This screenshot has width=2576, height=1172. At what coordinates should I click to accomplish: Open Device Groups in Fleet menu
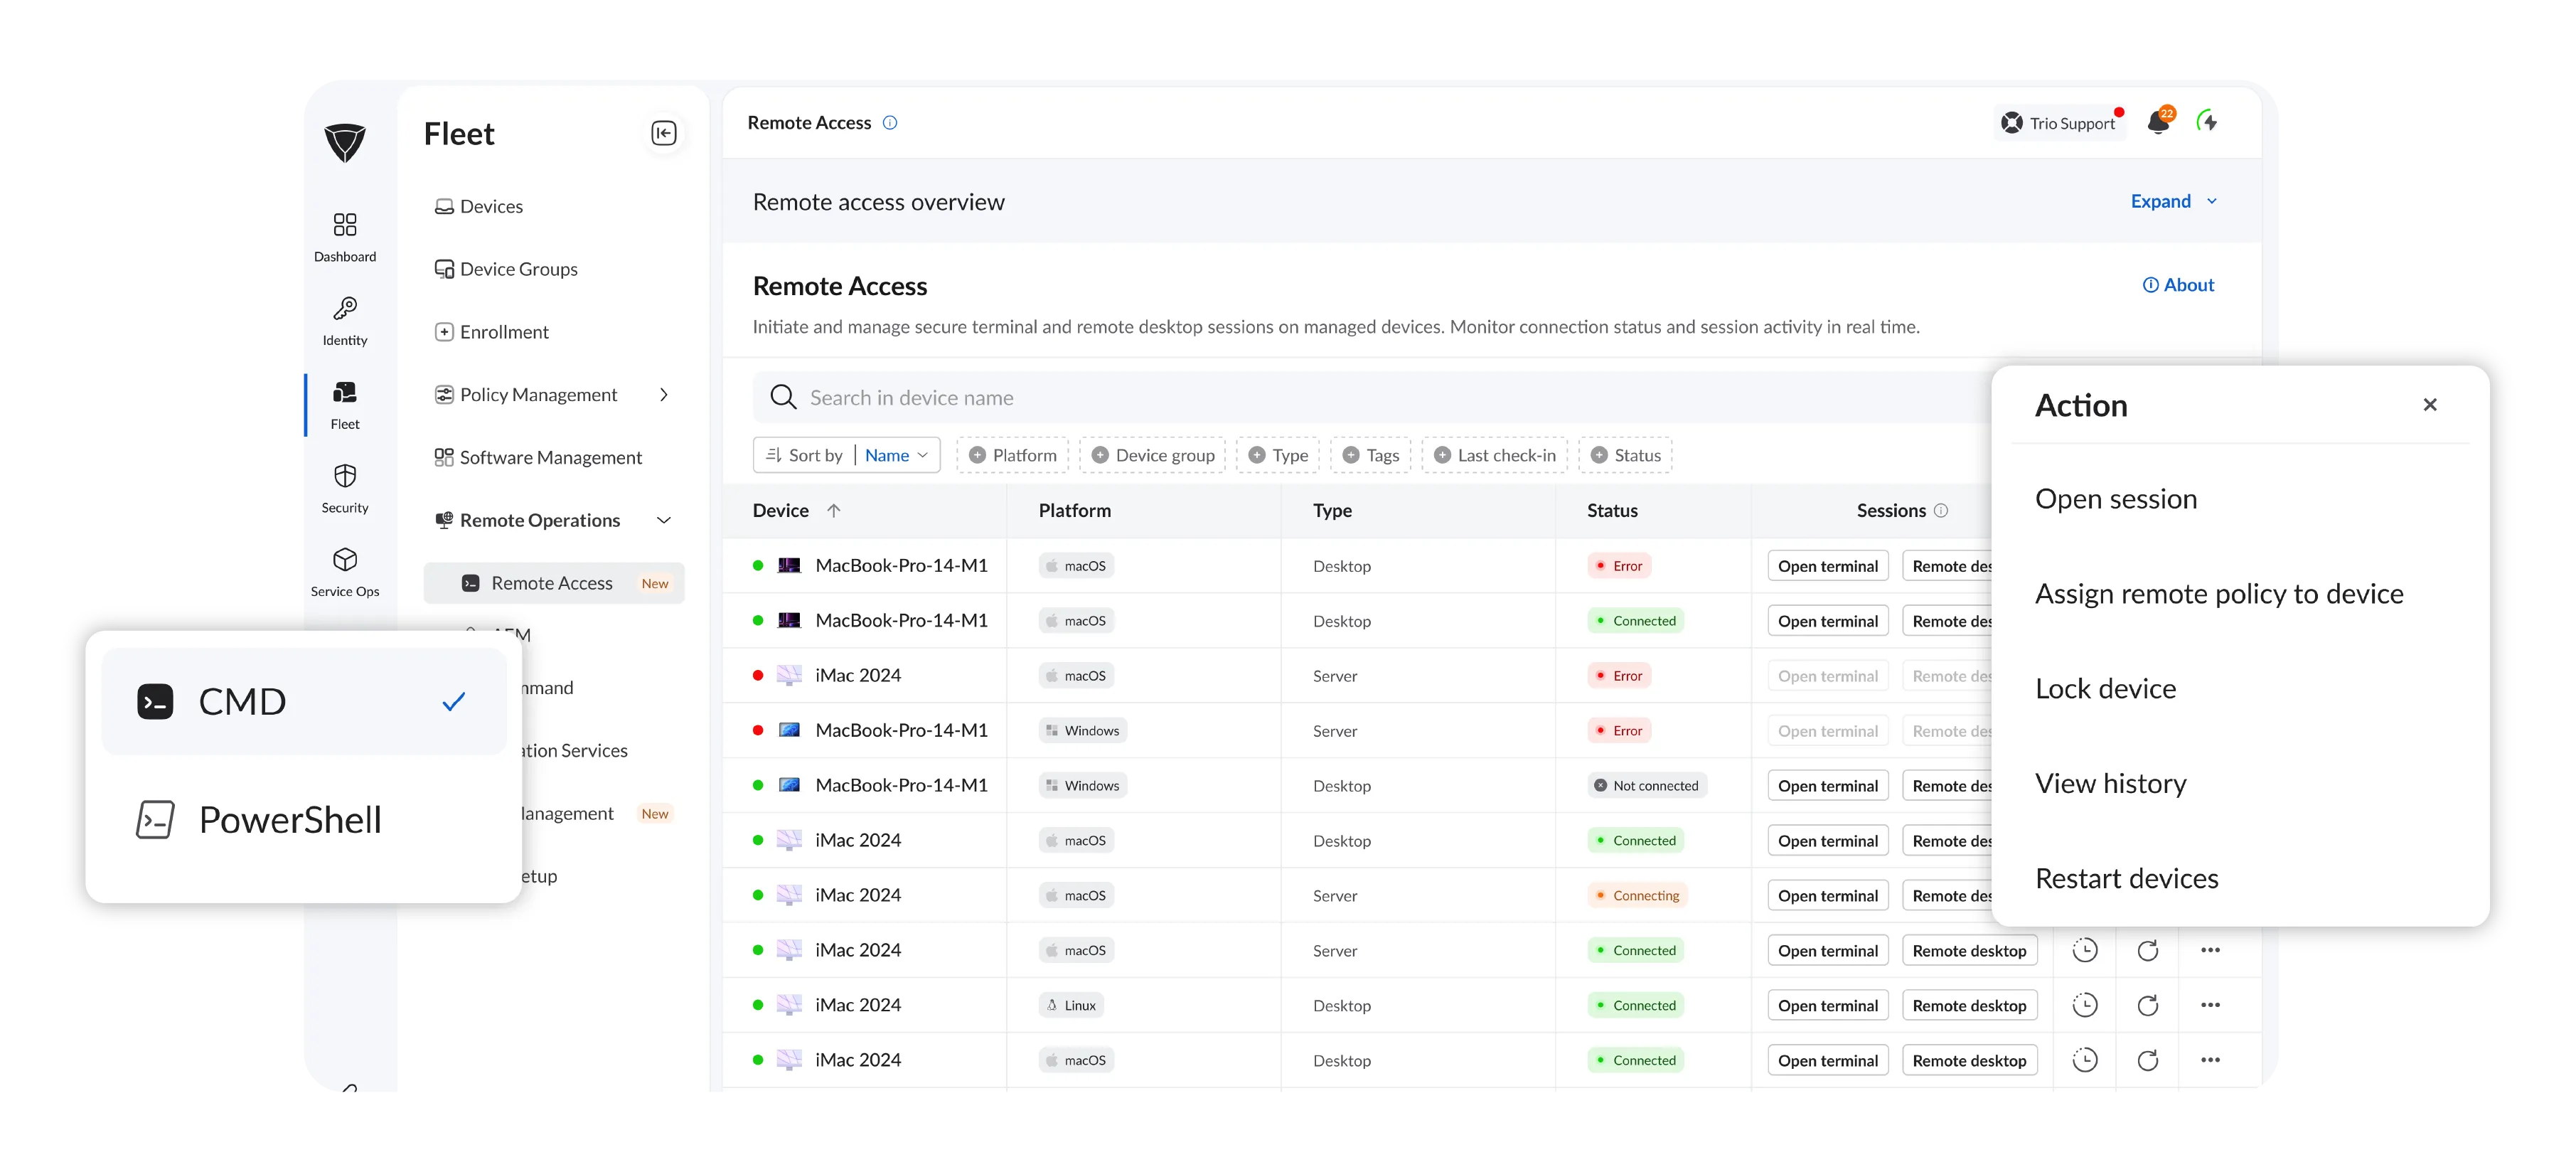click(506, 269)
